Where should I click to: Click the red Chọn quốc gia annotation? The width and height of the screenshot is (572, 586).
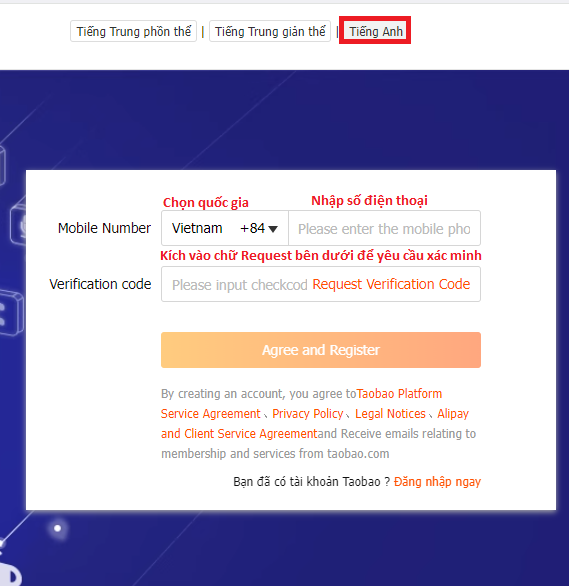(205, 203)
